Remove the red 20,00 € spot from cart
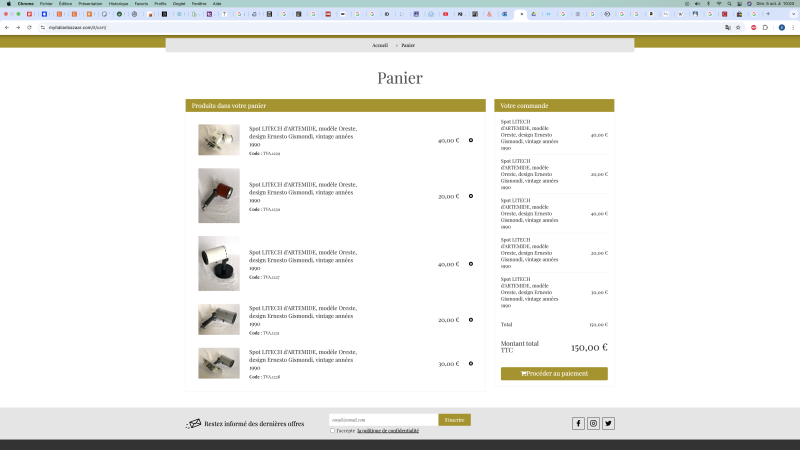 [x=471, y=196]
